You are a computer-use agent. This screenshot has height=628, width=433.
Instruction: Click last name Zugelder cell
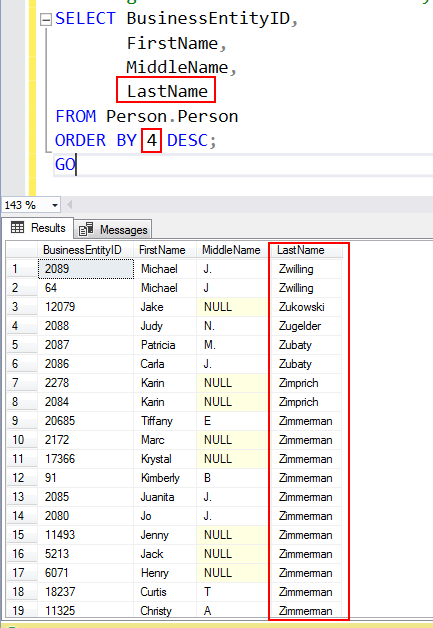coord(306,326)
